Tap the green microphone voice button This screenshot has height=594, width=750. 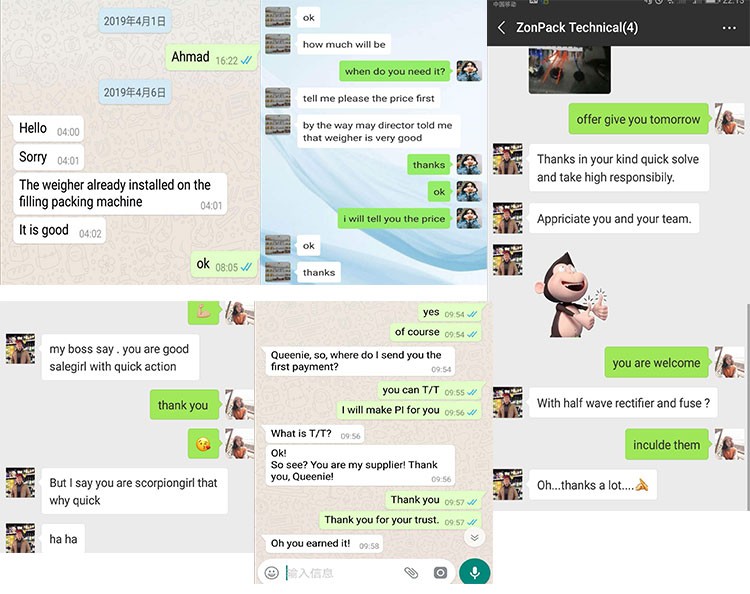pyautogui.click(x=474, y=572)
